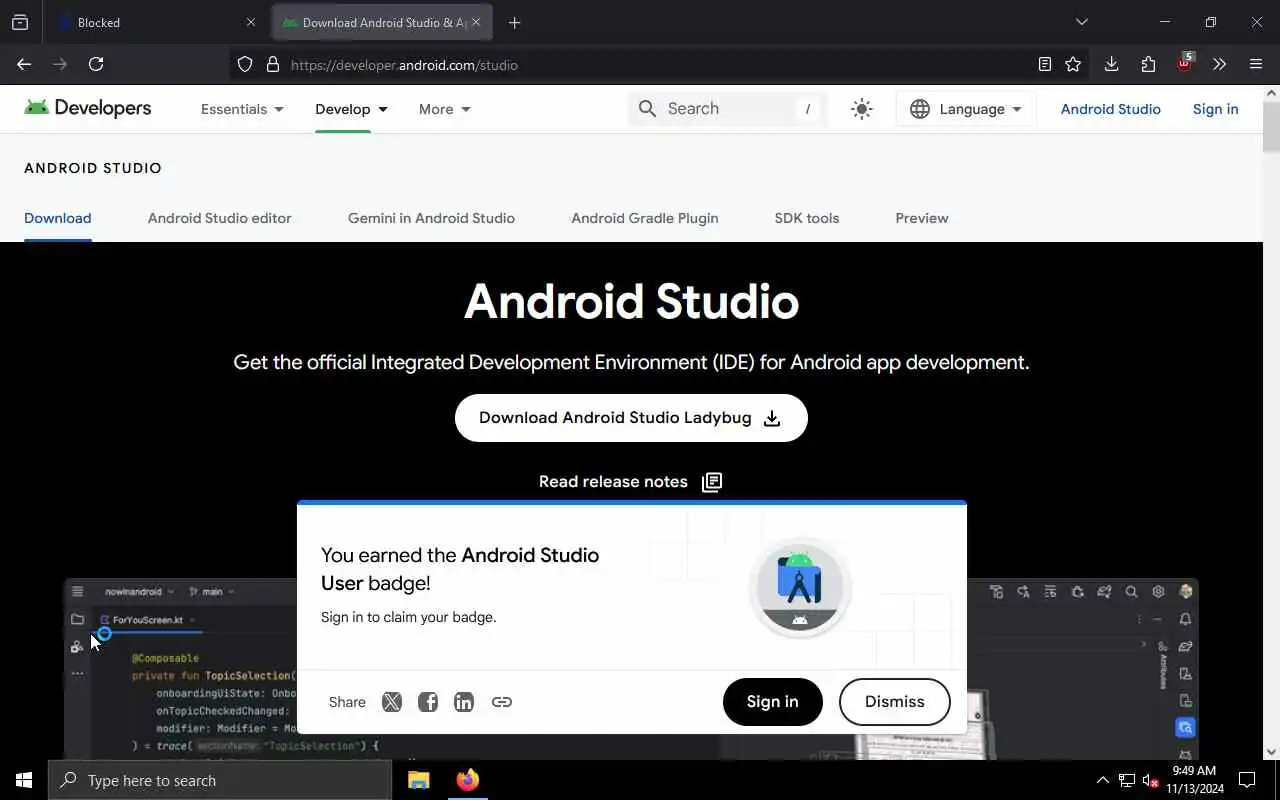Image resolution: width=1280 pixels, height=800 pixels.
Task: Click the page vertical scrollbar thumb
Action: point(1271,128)
